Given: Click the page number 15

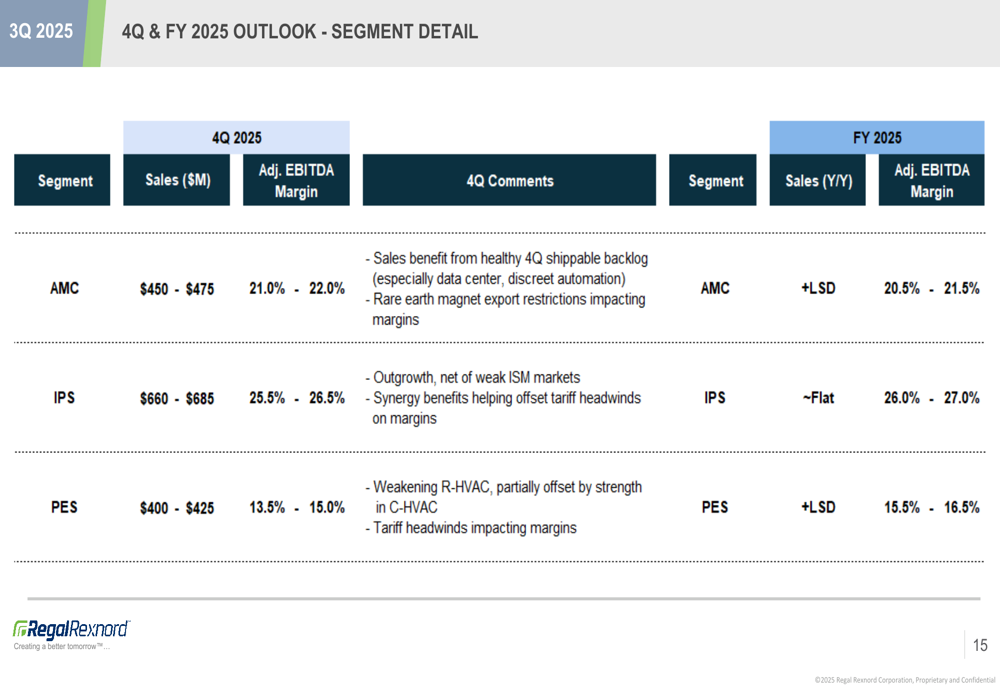Looking at the screenshot, I should pyautogui.click(x=980, y=646).
